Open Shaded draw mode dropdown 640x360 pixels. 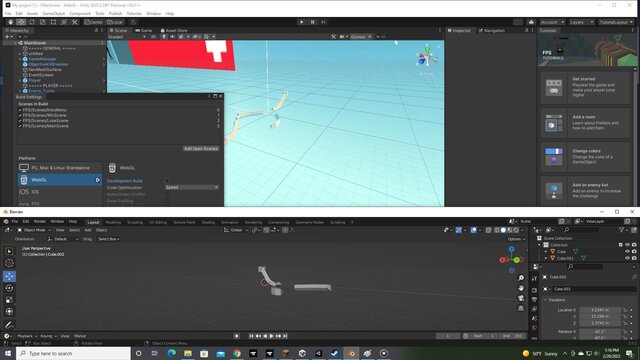(x=127, y=37)
